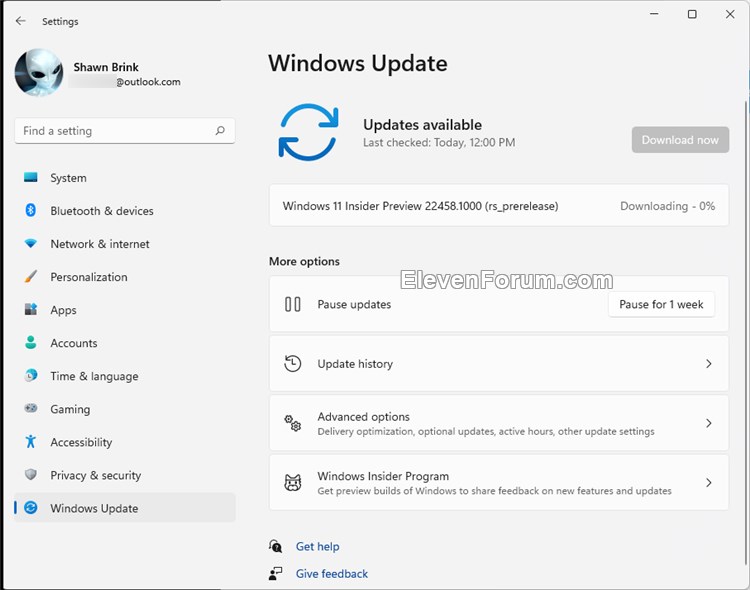Close the Settings window

[730, 14]
